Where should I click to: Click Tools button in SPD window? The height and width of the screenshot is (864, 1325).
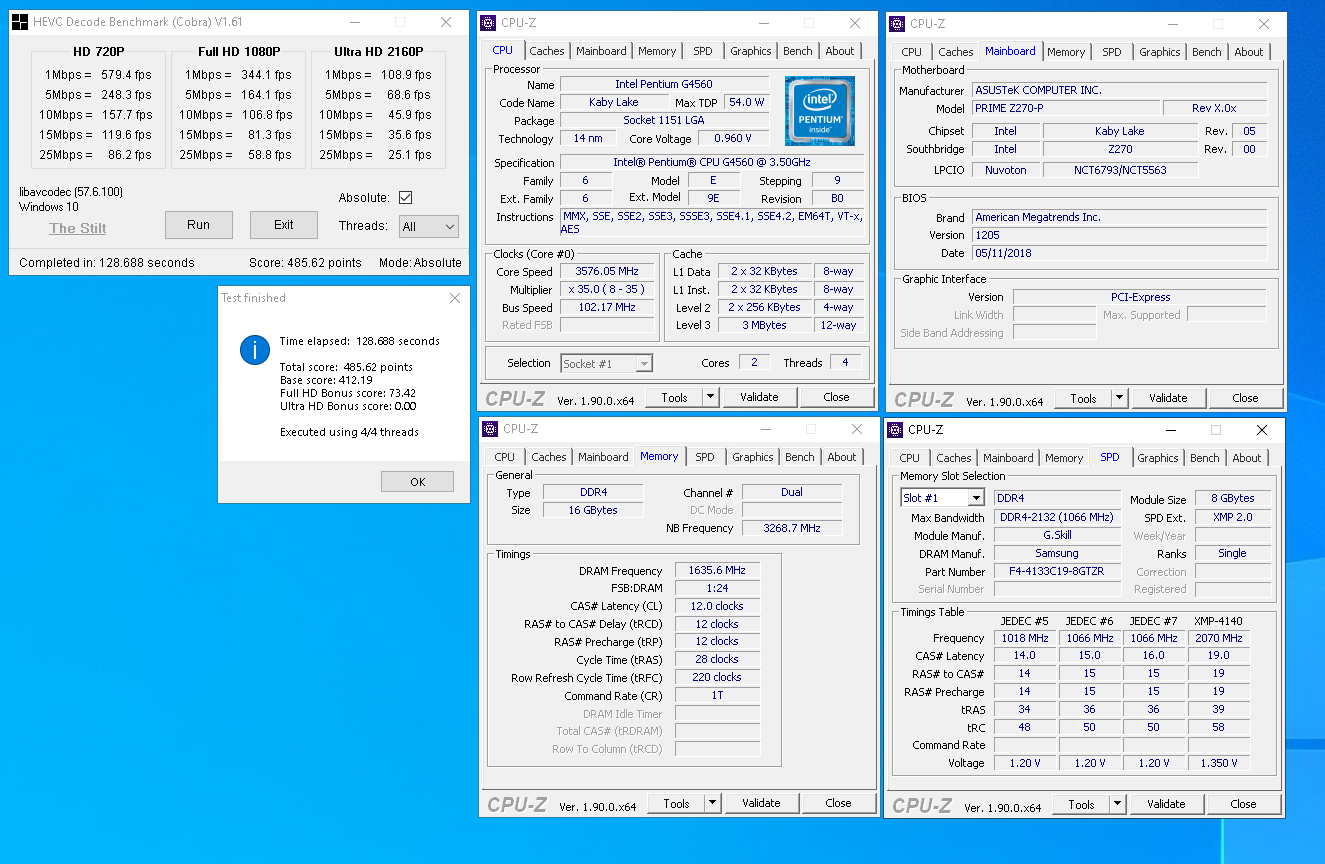click(1081, 804)
